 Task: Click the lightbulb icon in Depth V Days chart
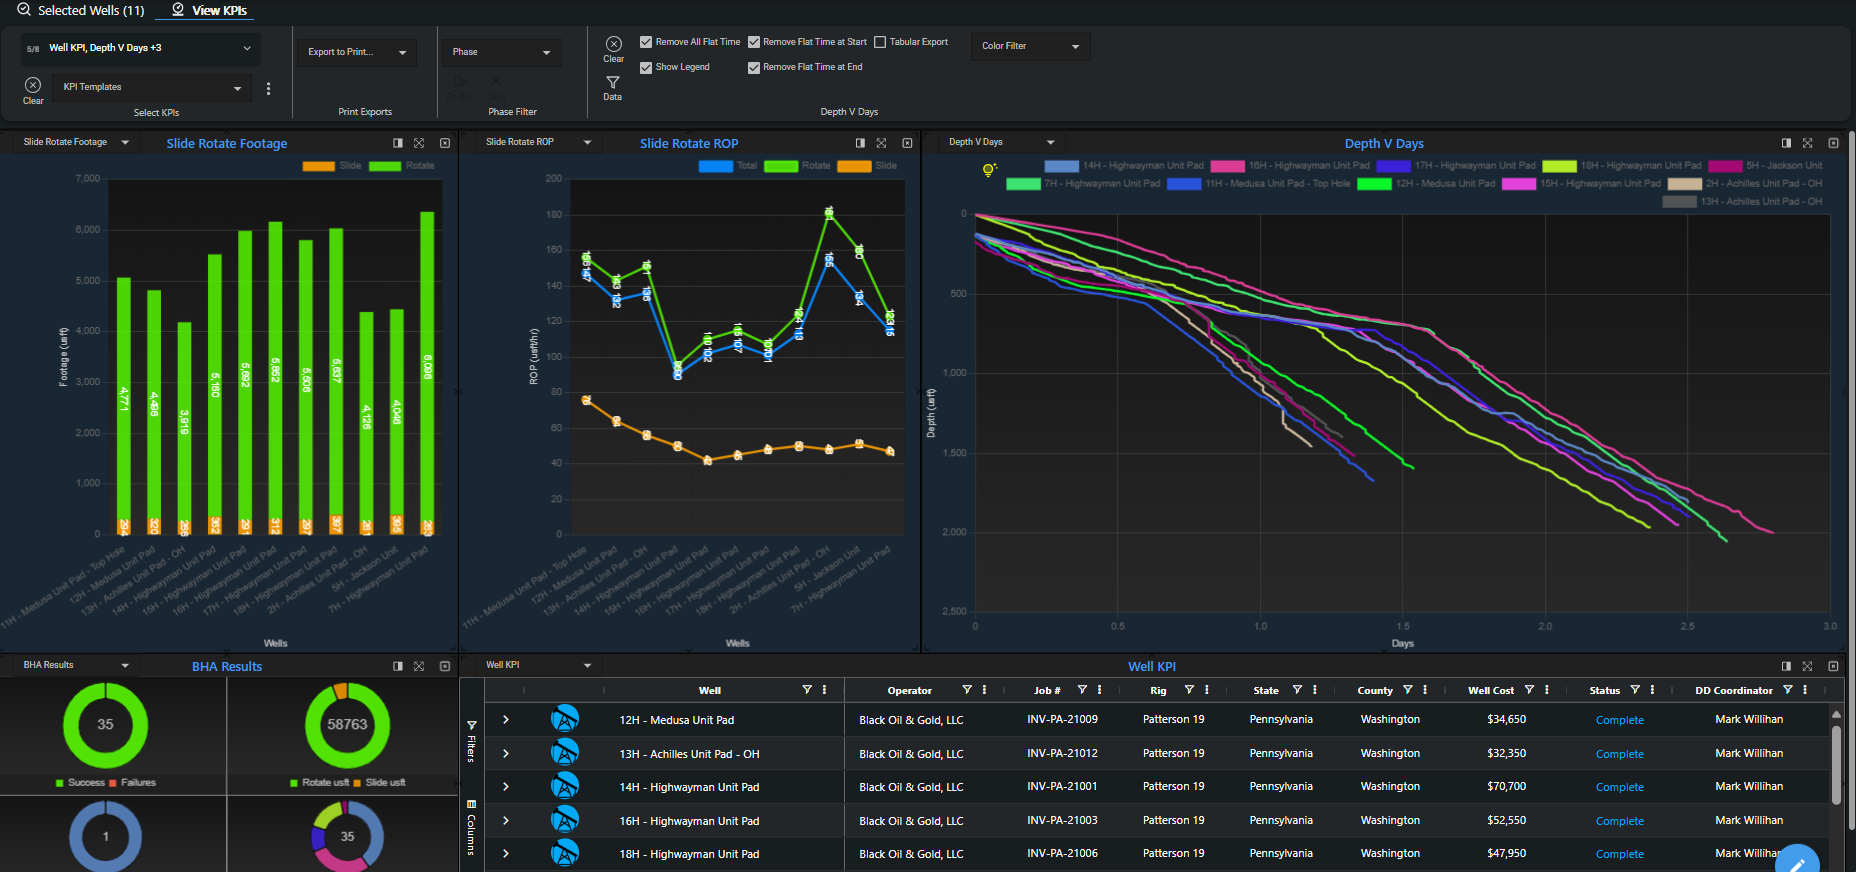coord(988,170)
